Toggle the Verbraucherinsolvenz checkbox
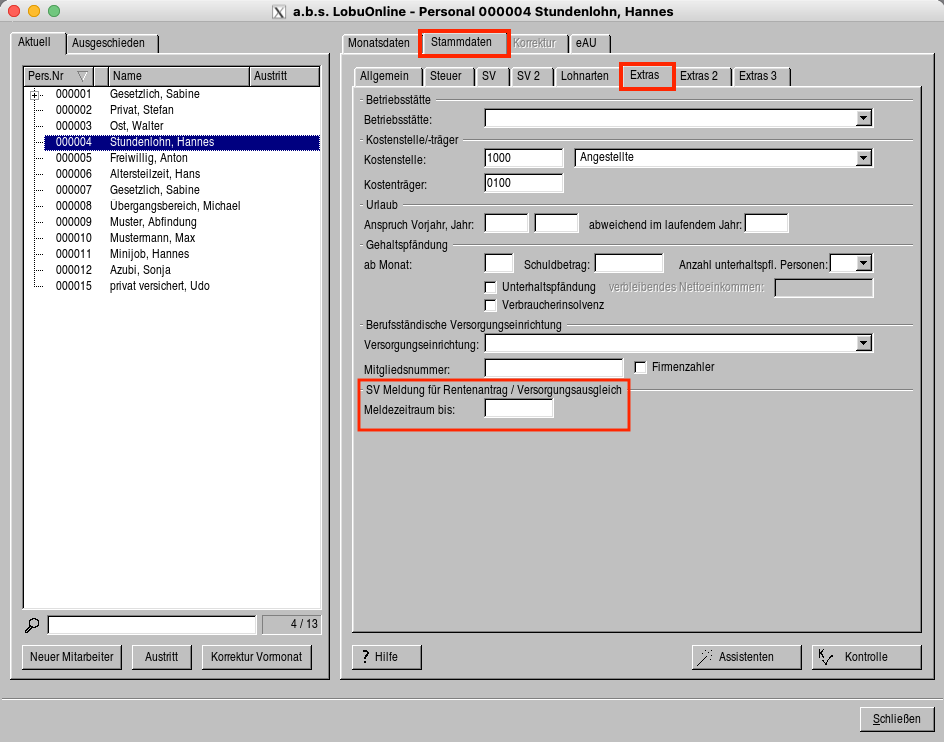 [491, 305]
